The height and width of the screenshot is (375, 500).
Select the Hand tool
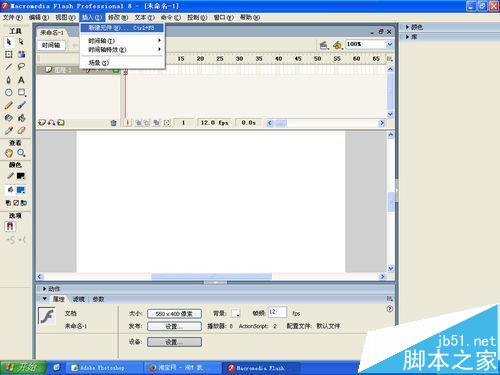point(9,153)
